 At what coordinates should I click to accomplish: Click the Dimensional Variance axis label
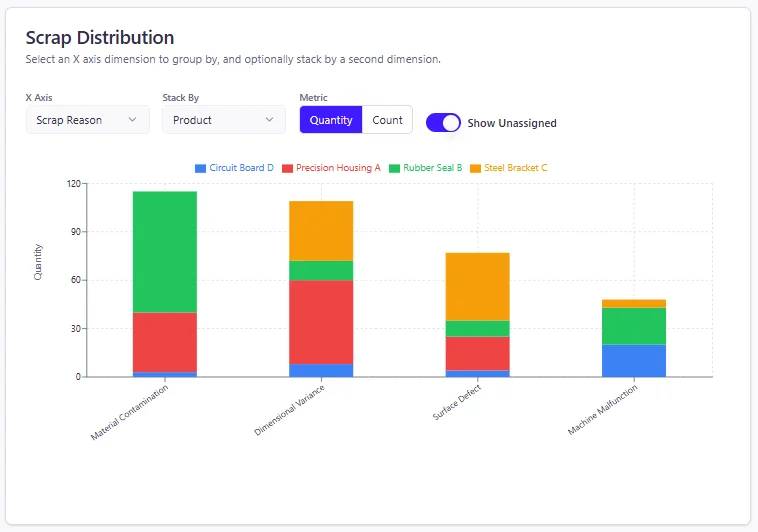pos(290,410)
